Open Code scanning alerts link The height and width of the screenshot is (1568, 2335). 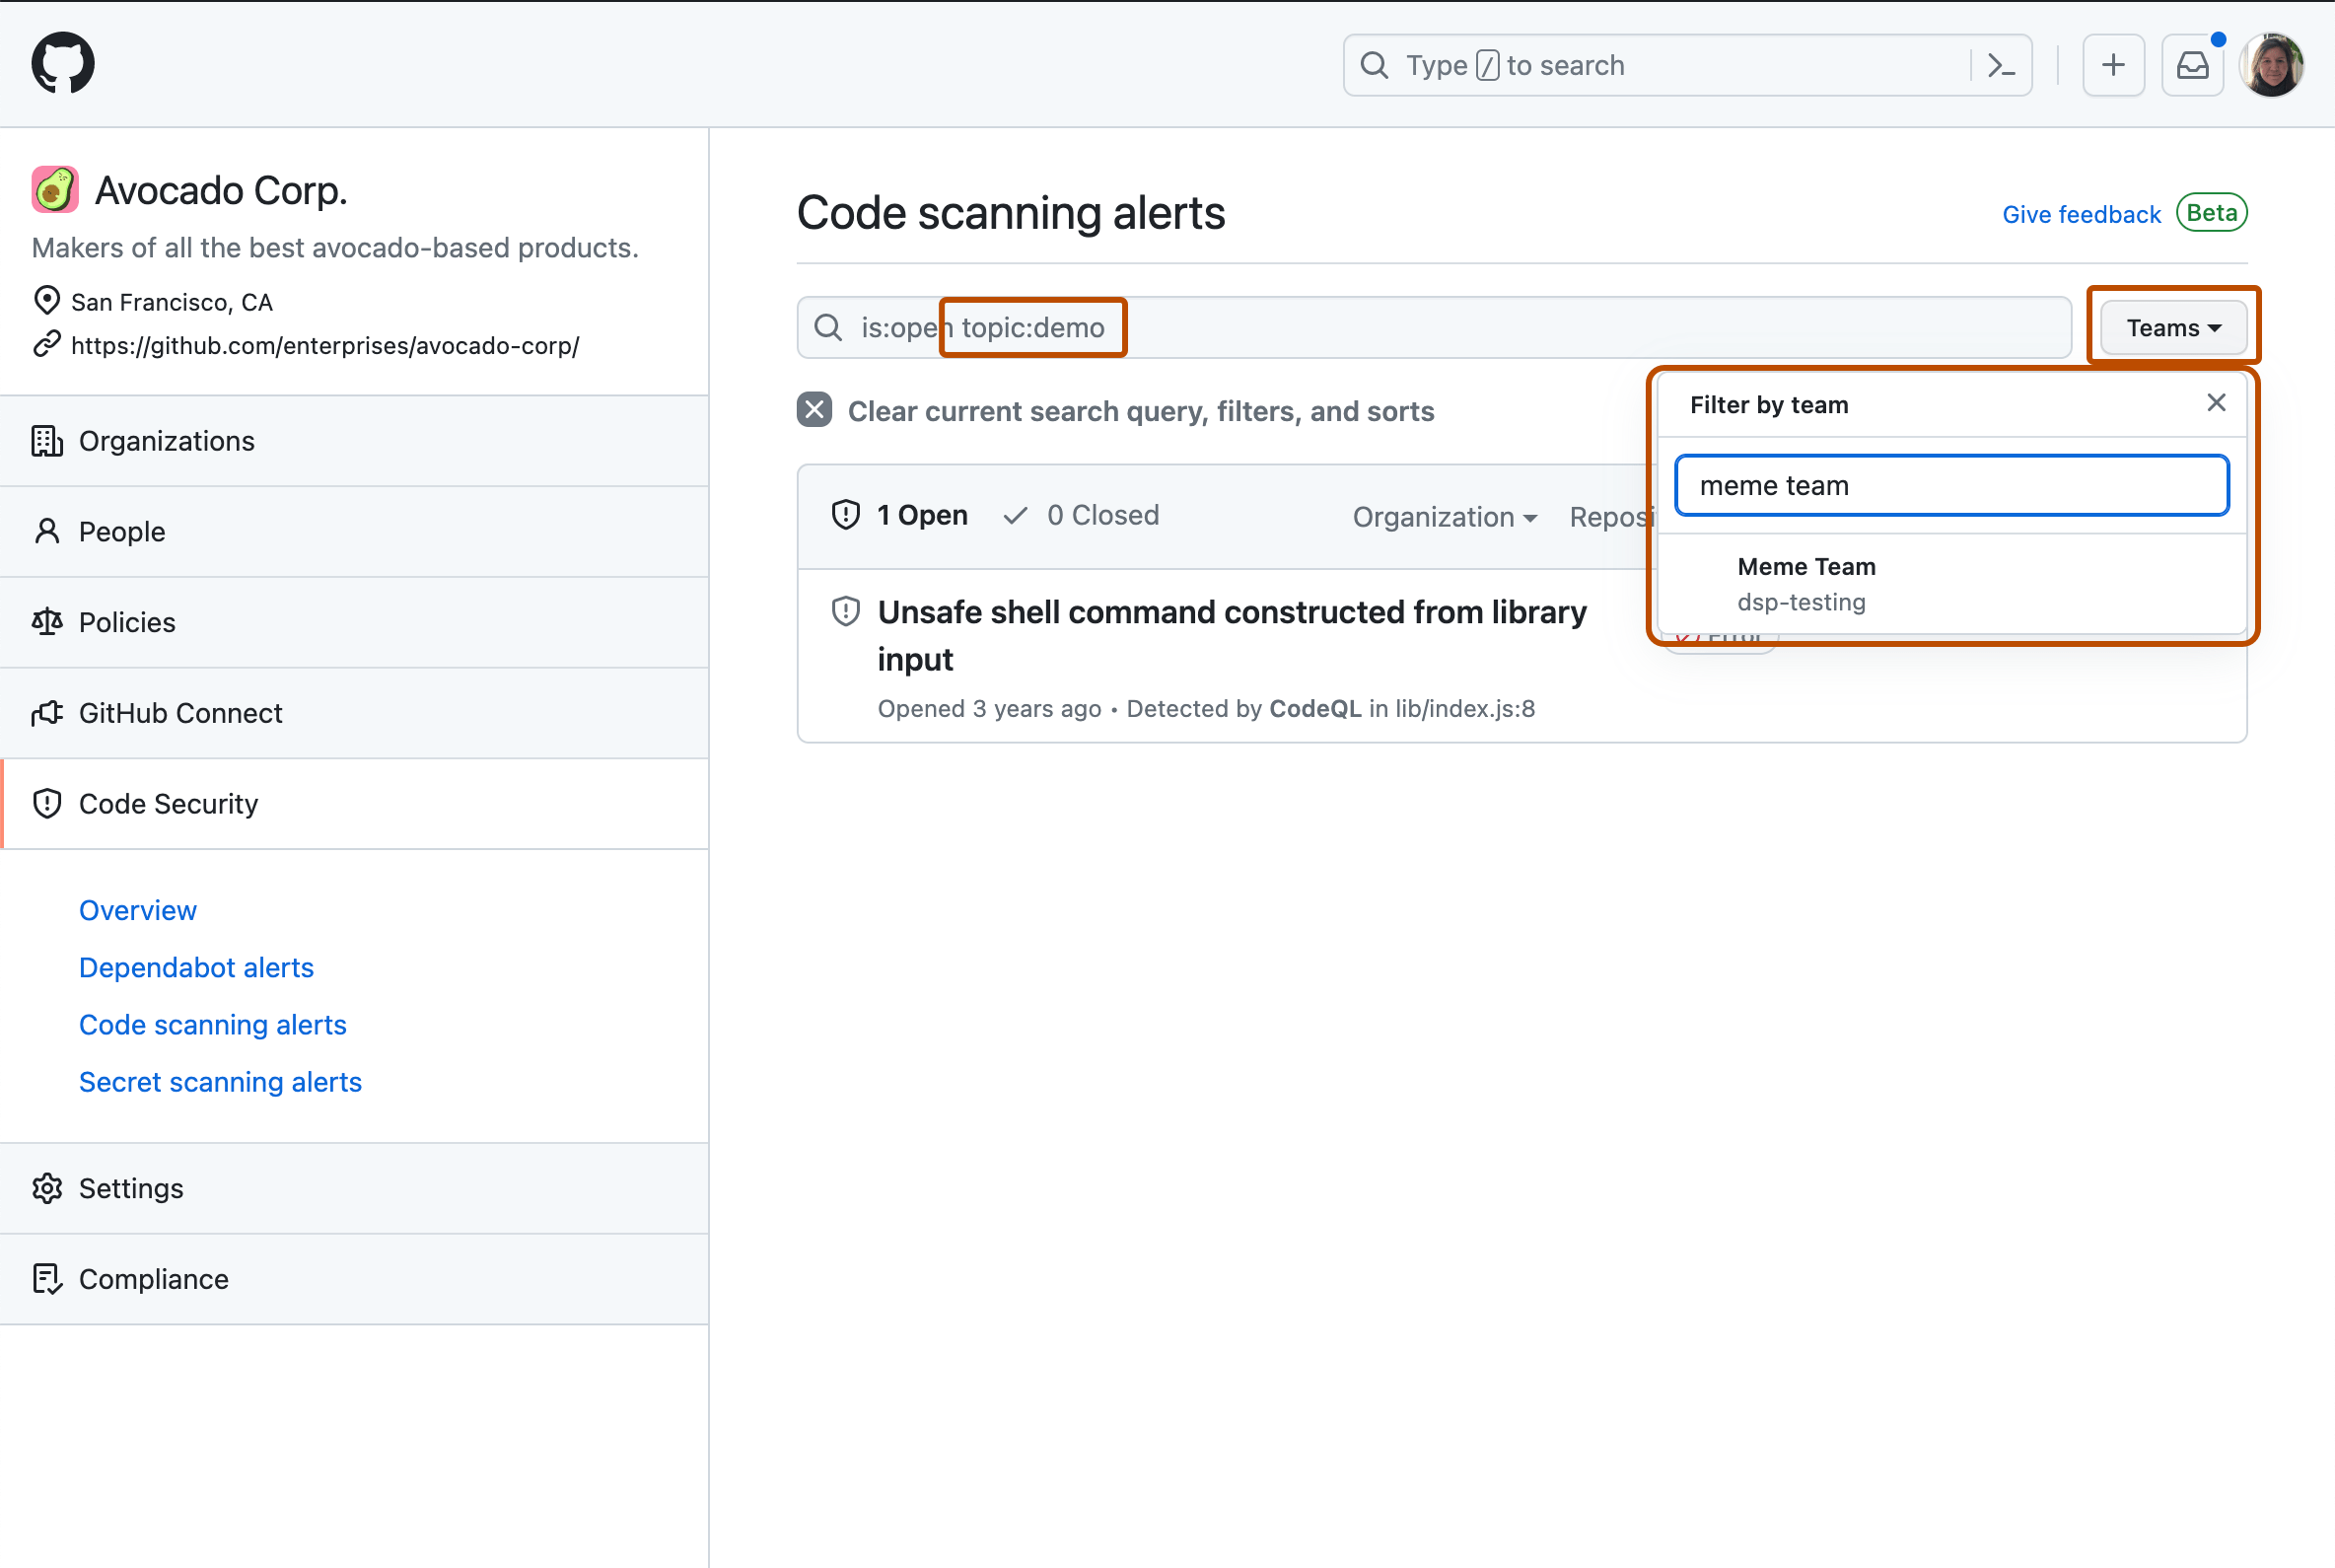click(213, 1024)
